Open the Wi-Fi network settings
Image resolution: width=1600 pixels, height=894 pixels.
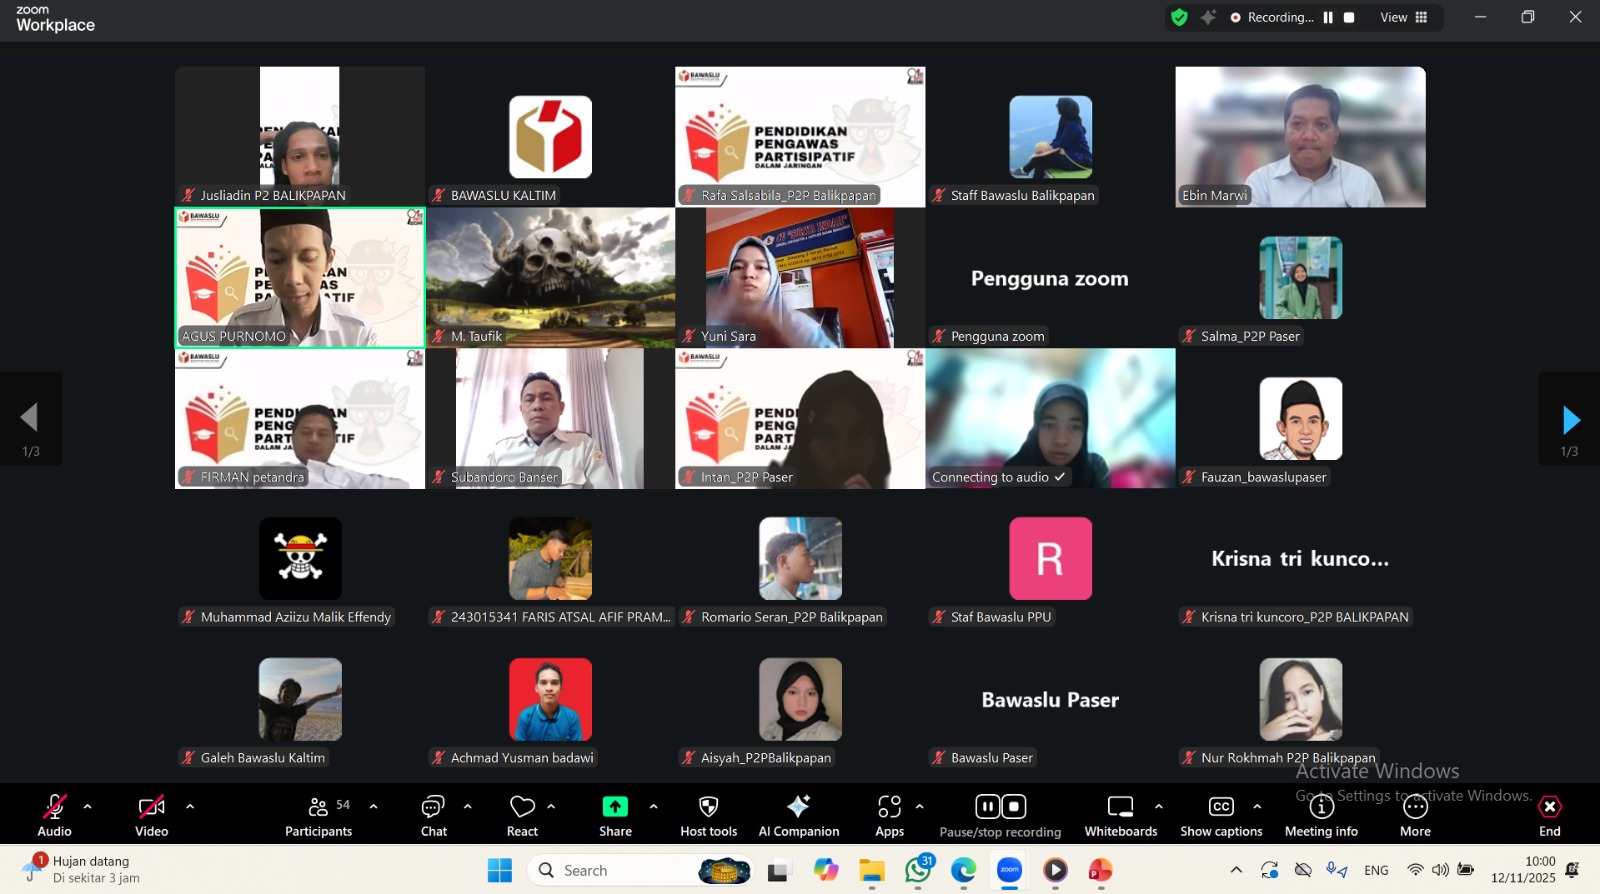pos(1415,870)
